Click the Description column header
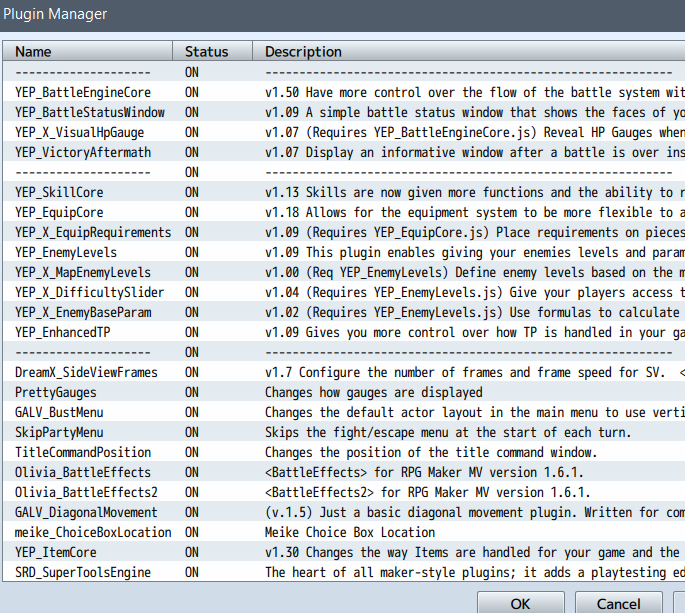The height and width of the screenshot is (613, 685). point(469,52)
